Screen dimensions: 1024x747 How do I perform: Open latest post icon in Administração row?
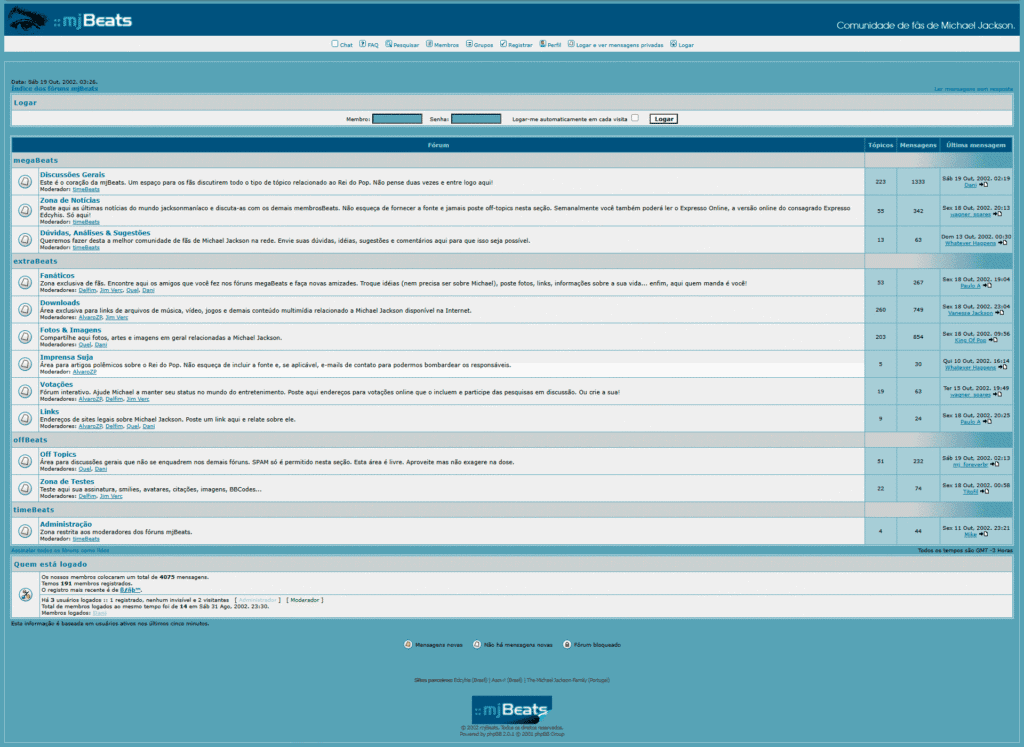[x=984, y=534]
